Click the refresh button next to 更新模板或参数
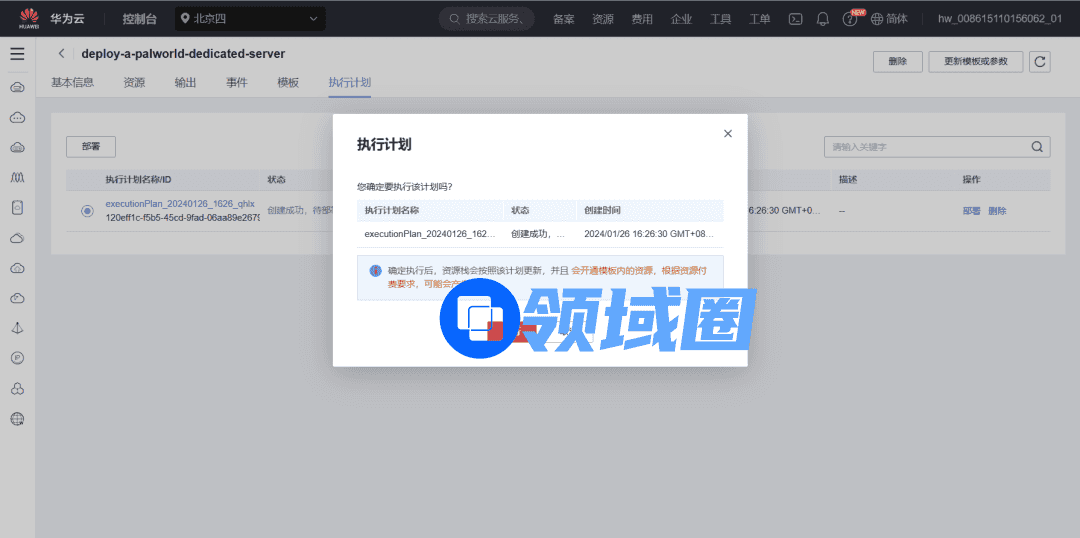 tap(1040, 62)
